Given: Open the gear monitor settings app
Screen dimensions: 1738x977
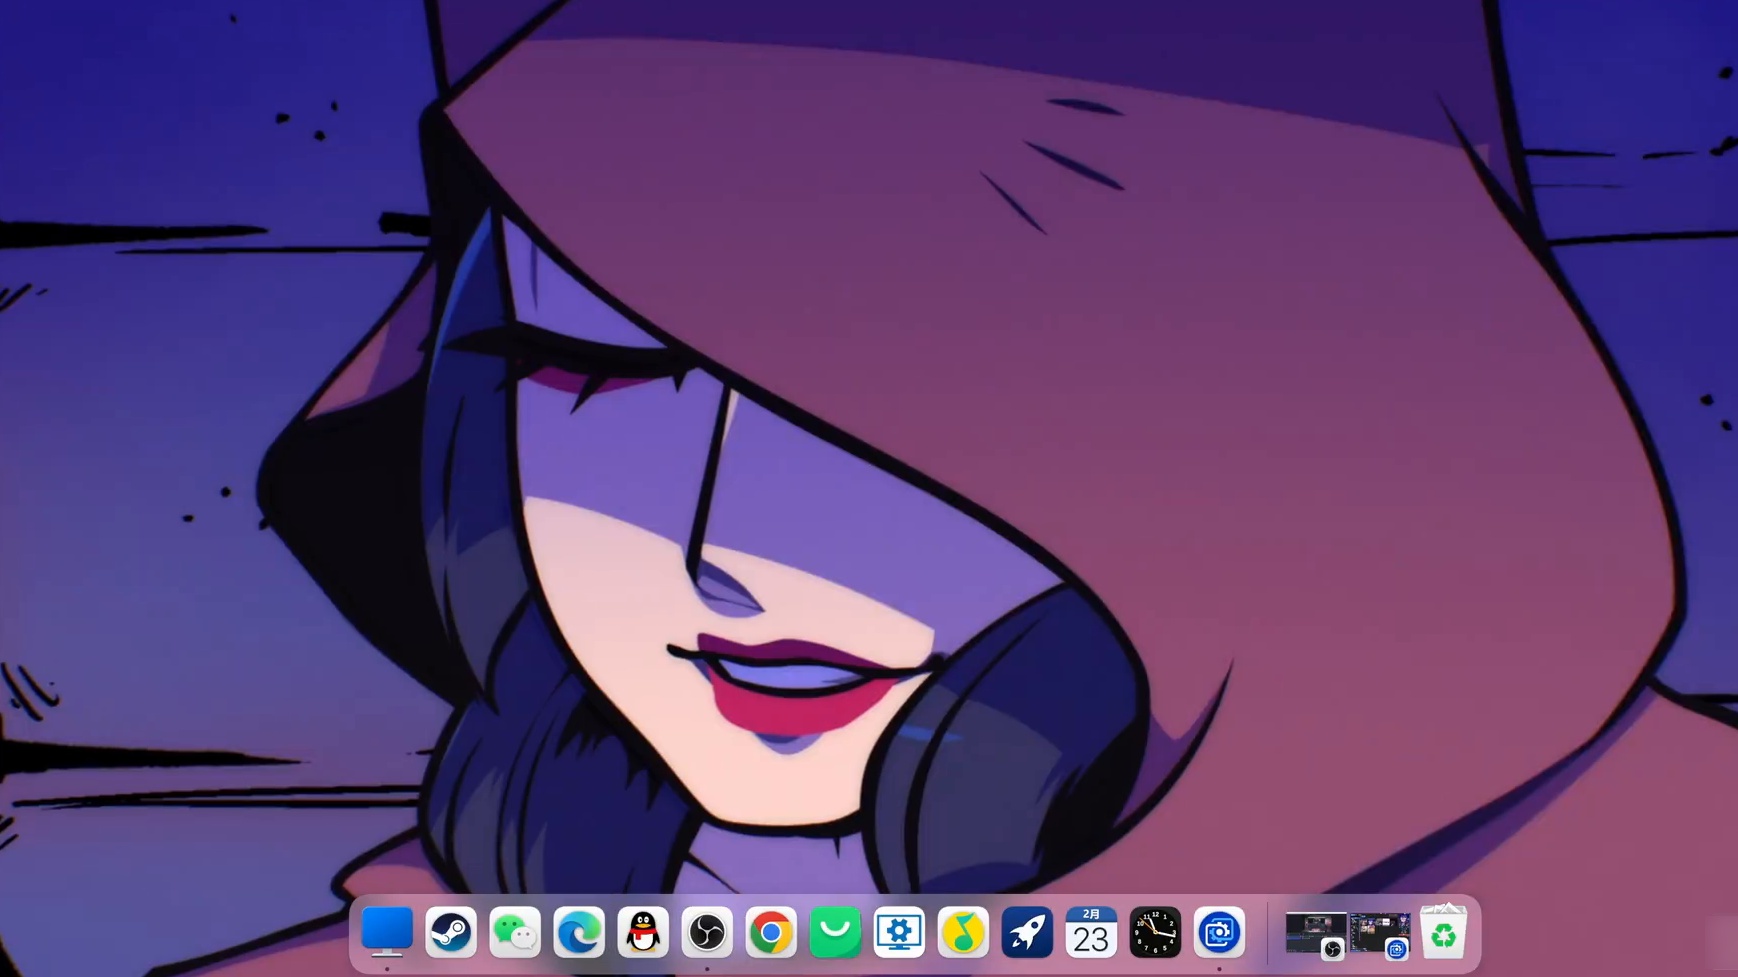Looking at the screenshot, I should point(899,933).
